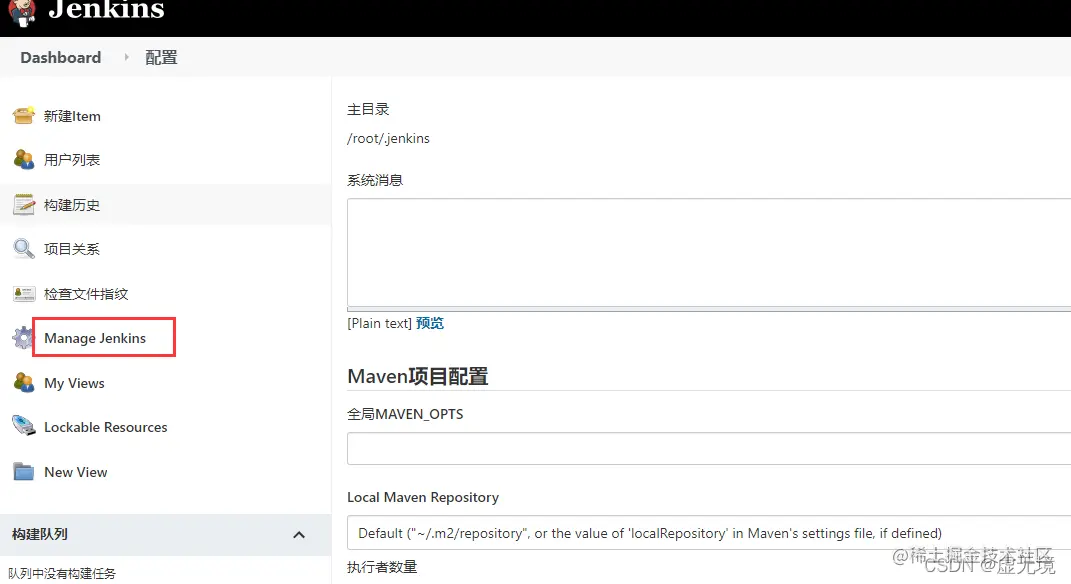Viewport: 1071px width, 584px height.
Task: Expand breadcrumb arrow after Dashboard
Action: click(x=126, y=57)
